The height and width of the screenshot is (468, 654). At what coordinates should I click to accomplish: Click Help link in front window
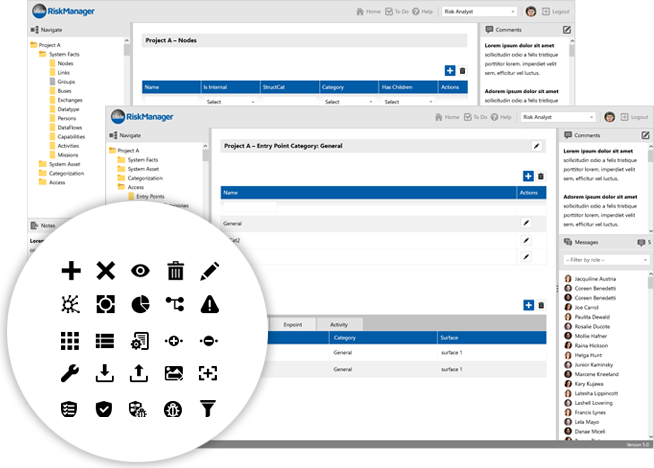click(x=501, y=117)
